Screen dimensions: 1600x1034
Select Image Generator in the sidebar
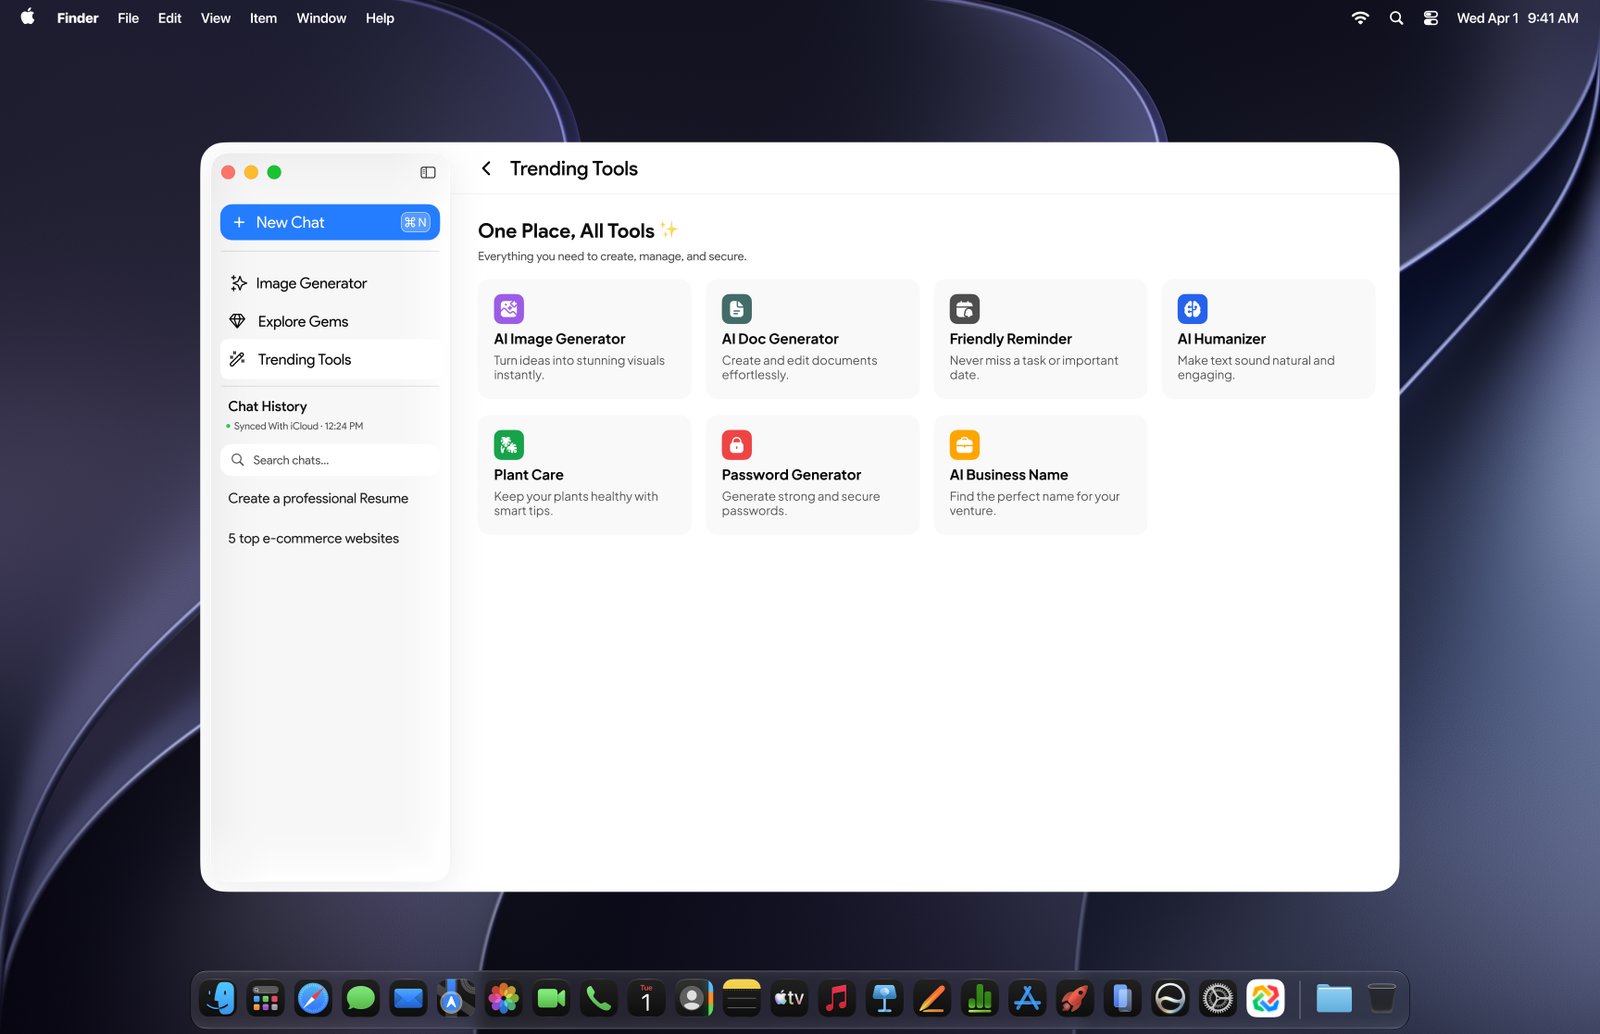pyautogui.click(x=330, y=283)
